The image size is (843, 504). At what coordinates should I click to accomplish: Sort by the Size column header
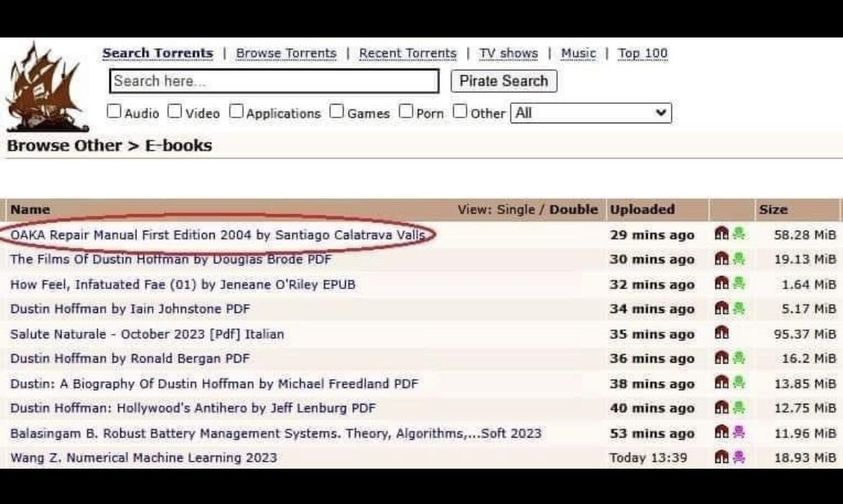(773, 209)
